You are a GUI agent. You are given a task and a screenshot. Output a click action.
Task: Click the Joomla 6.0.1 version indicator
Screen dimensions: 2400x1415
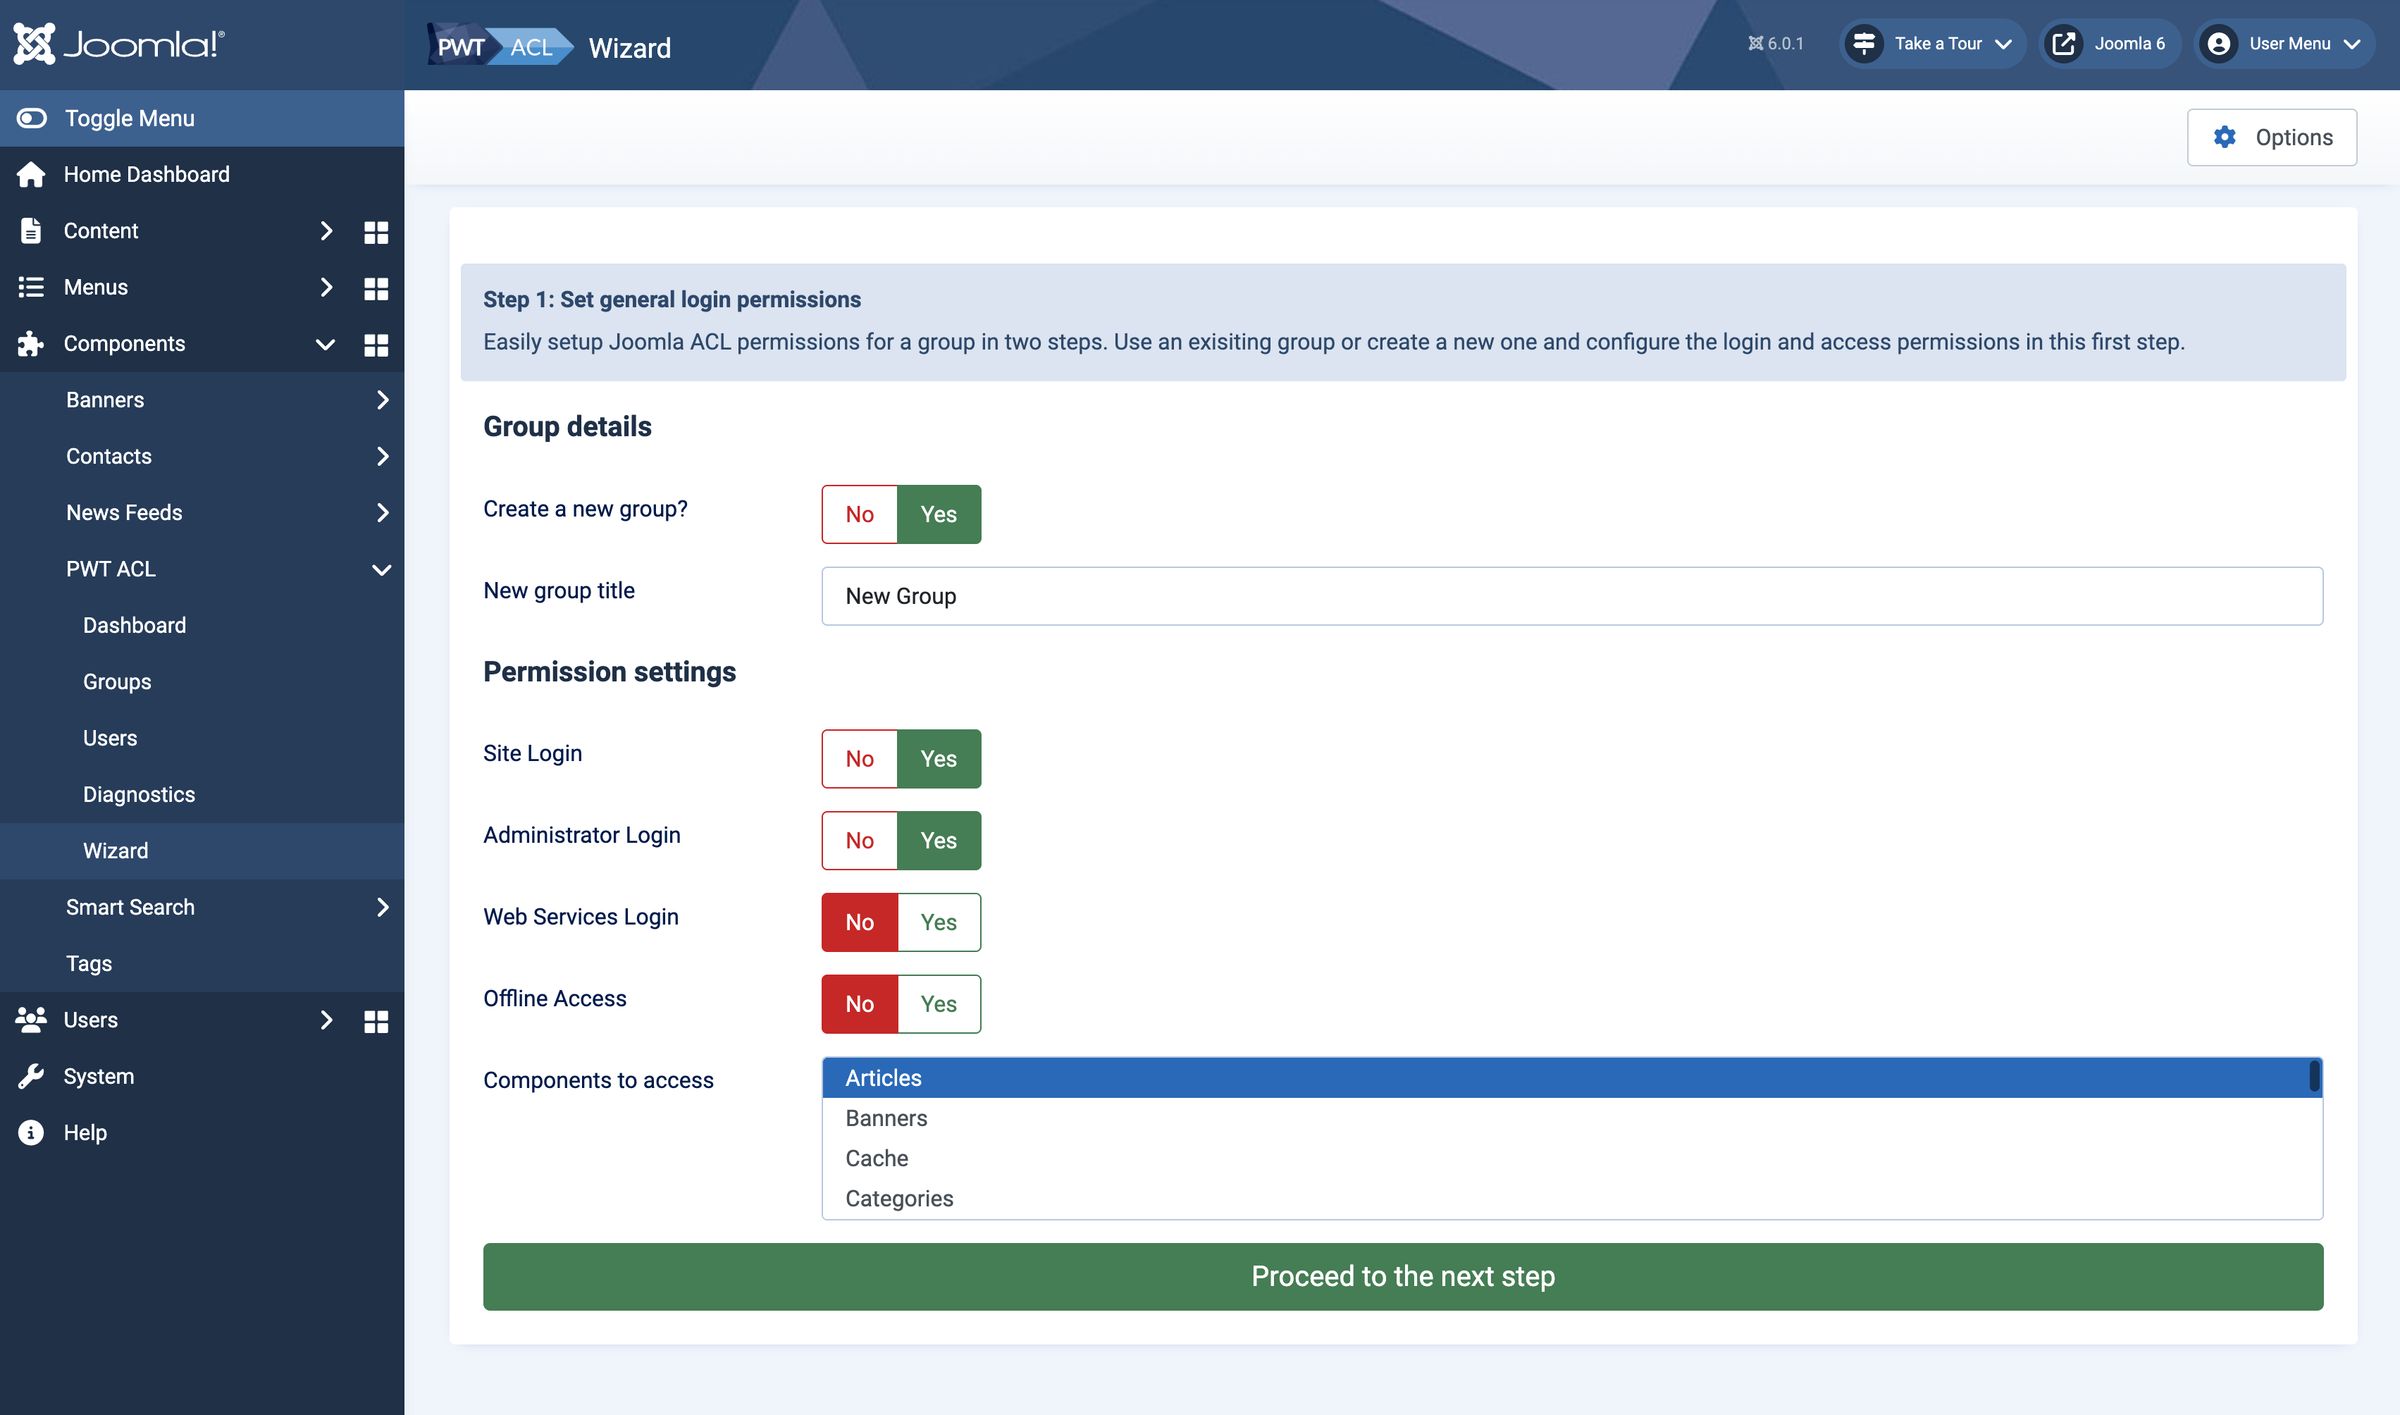pyautogui.click(x=1775, y=43)
